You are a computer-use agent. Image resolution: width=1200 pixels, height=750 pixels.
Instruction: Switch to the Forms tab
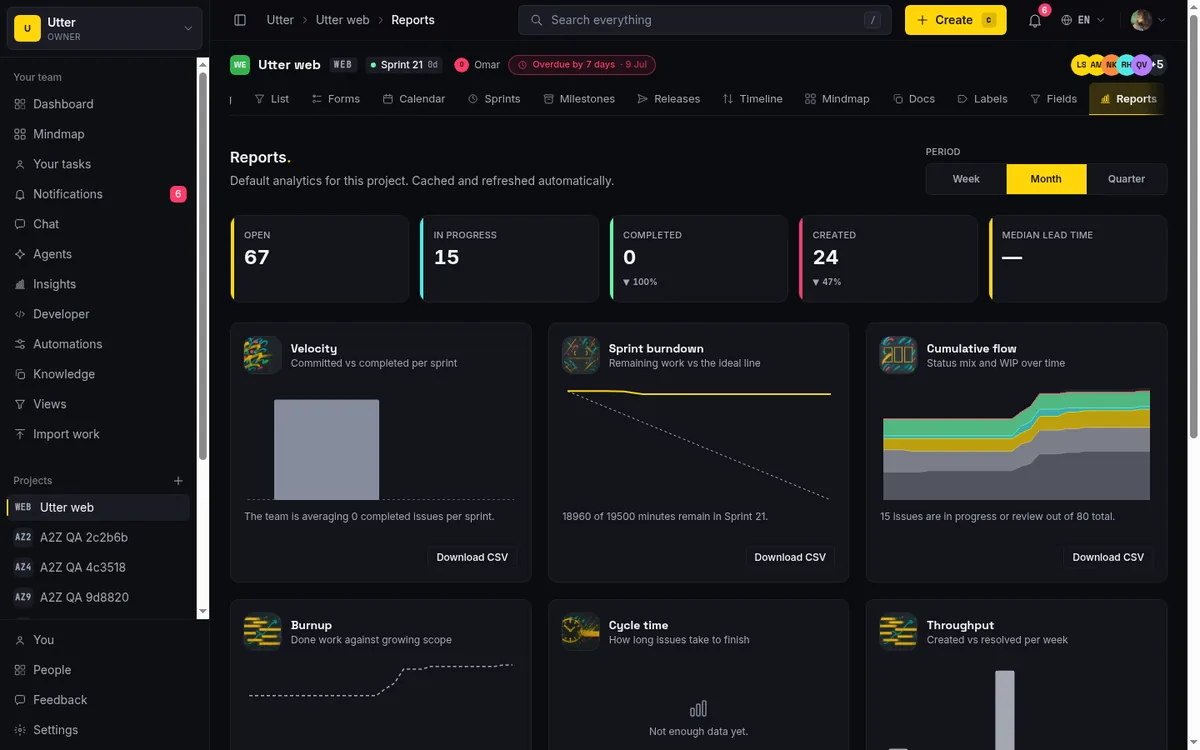(336, 99)
